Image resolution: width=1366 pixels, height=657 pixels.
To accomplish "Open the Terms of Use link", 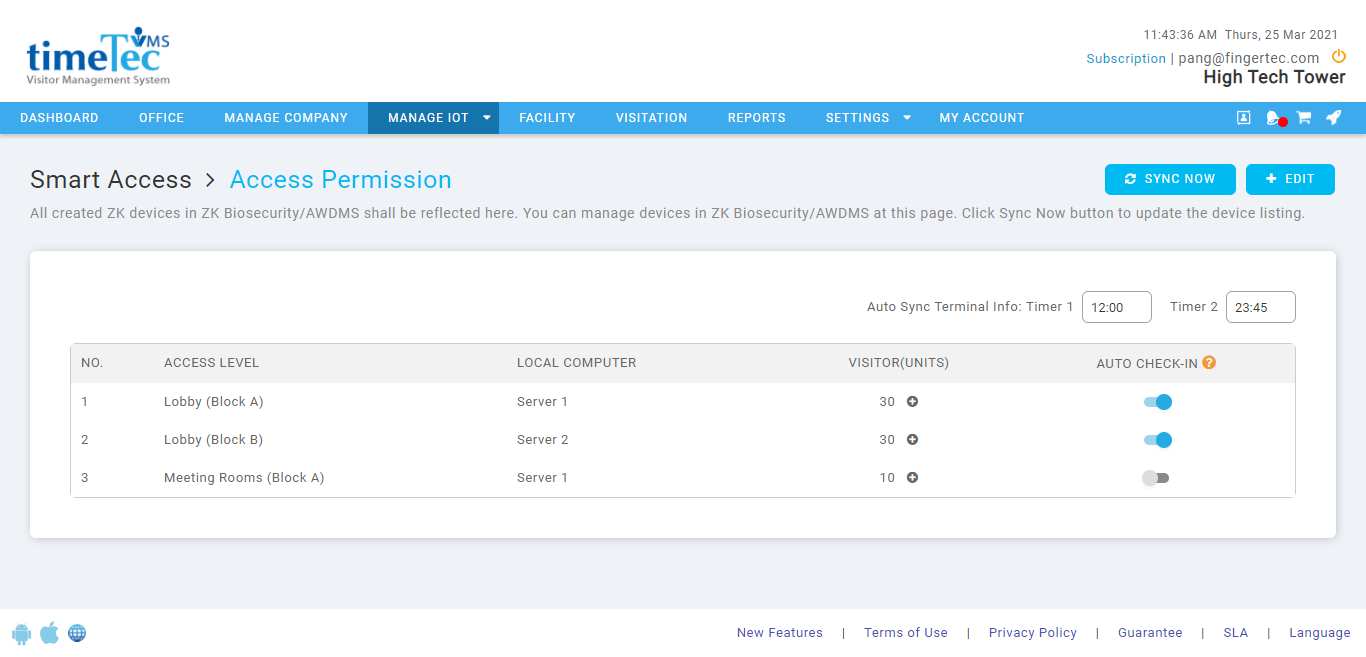I will click(906, 633).
